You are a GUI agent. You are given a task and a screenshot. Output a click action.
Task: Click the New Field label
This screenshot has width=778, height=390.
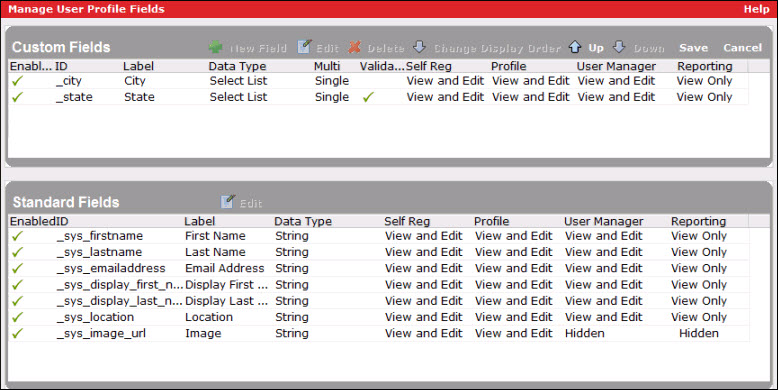coord(258,48)
